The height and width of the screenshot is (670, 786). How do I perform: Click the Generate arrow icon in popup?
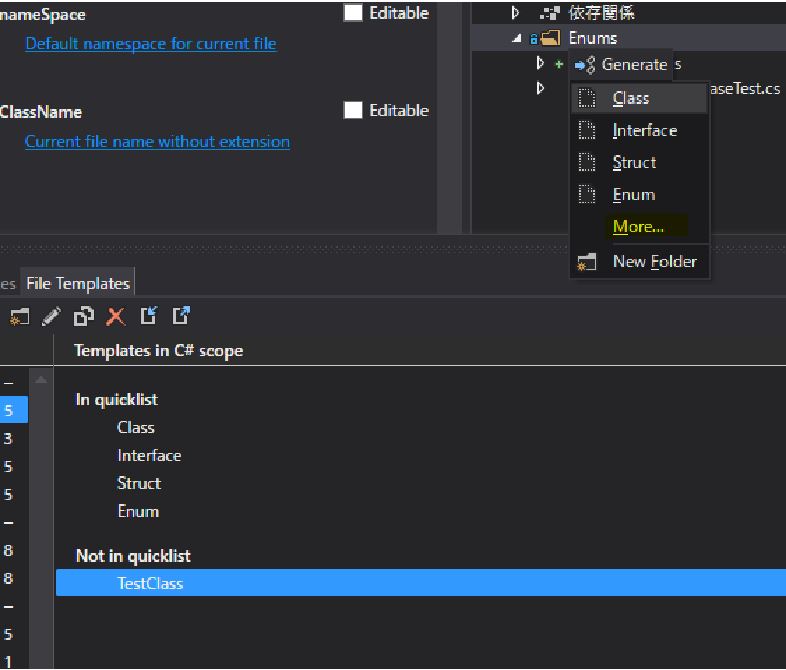point(585,65)
